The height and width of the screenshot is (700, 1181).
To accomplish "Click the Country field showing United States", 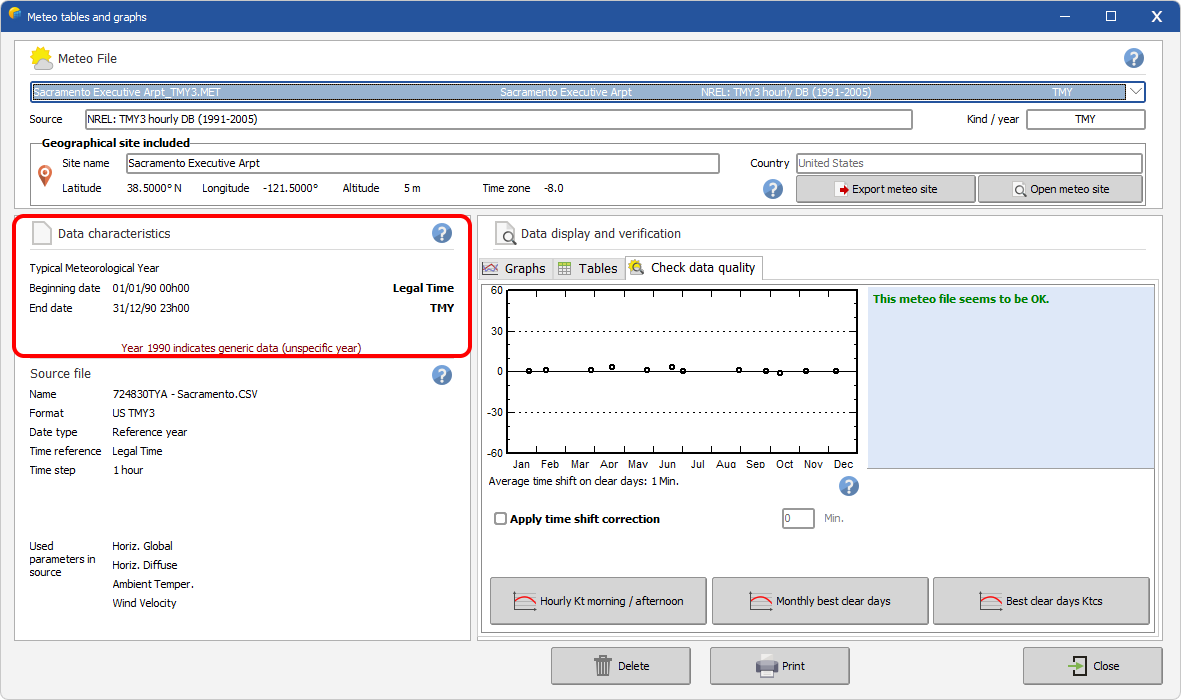I will click(969, 164).
